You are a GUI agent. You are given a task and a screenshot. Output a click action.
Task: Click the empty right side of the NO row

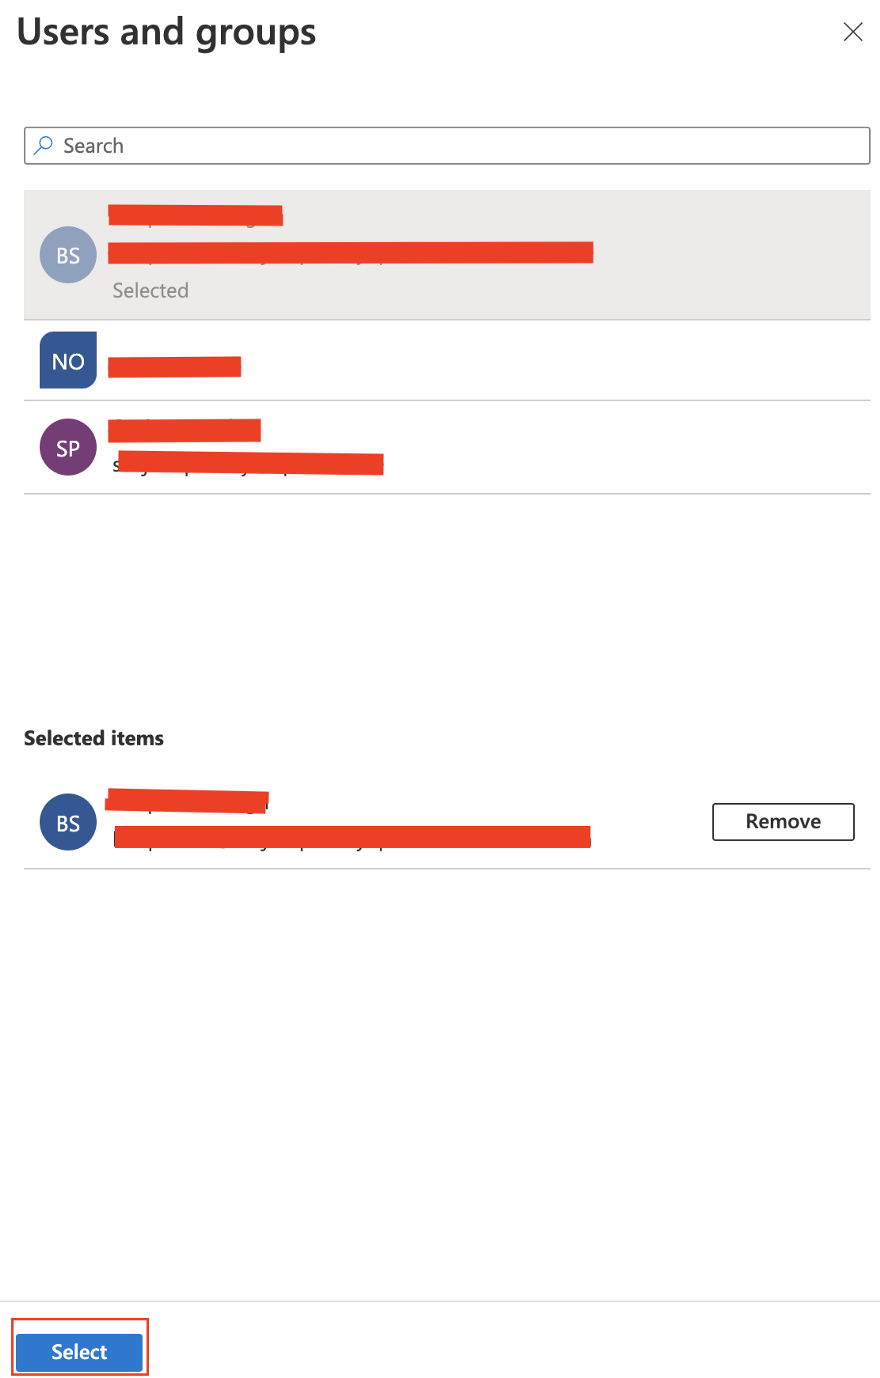tap(600, 361)
